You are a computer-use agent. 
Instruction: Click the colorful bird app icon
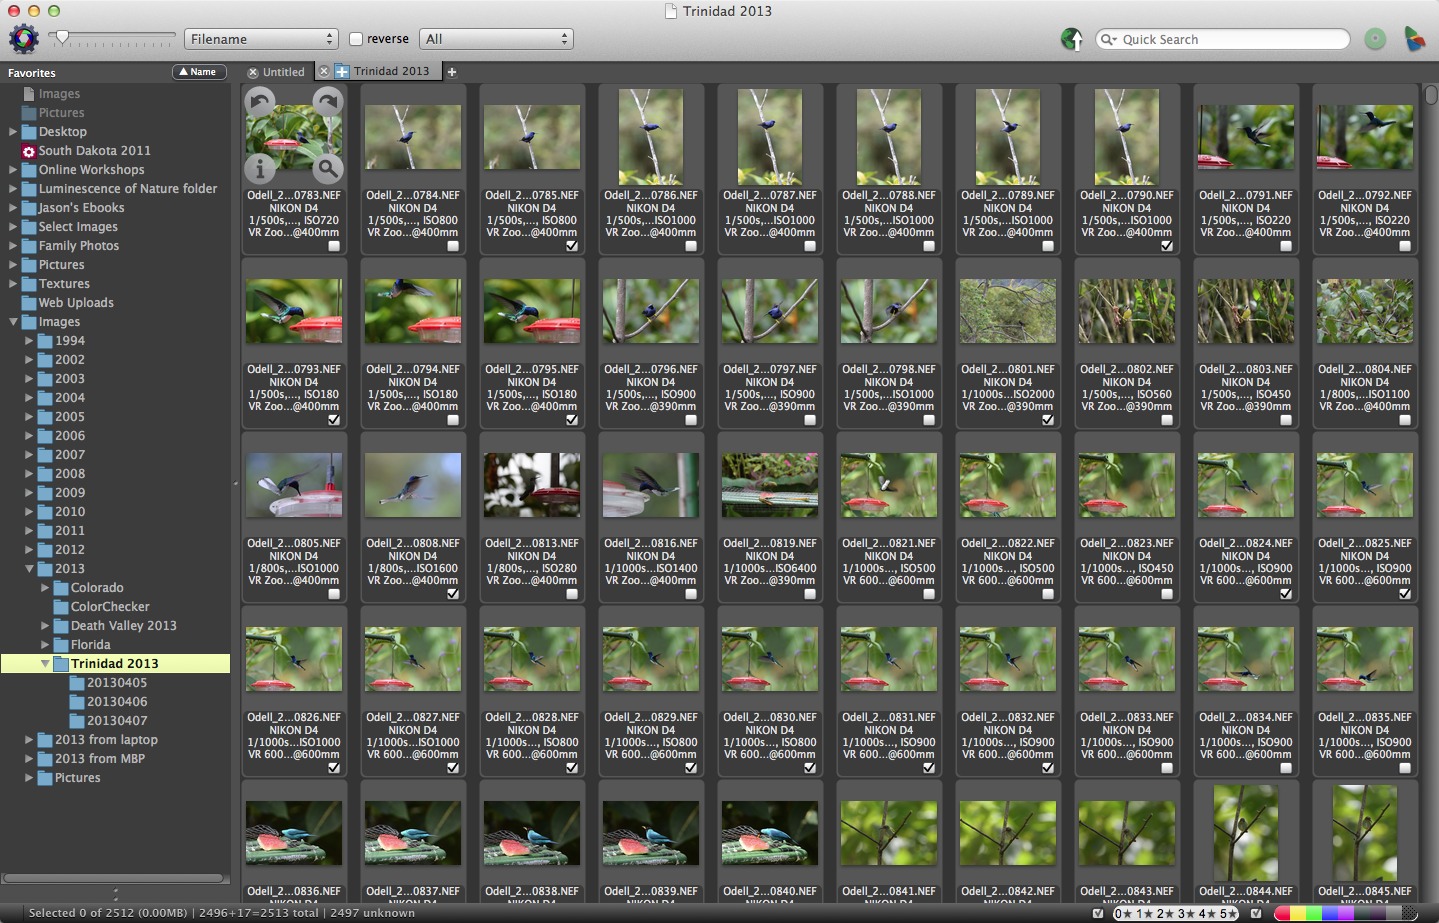tap(1414, 39)
